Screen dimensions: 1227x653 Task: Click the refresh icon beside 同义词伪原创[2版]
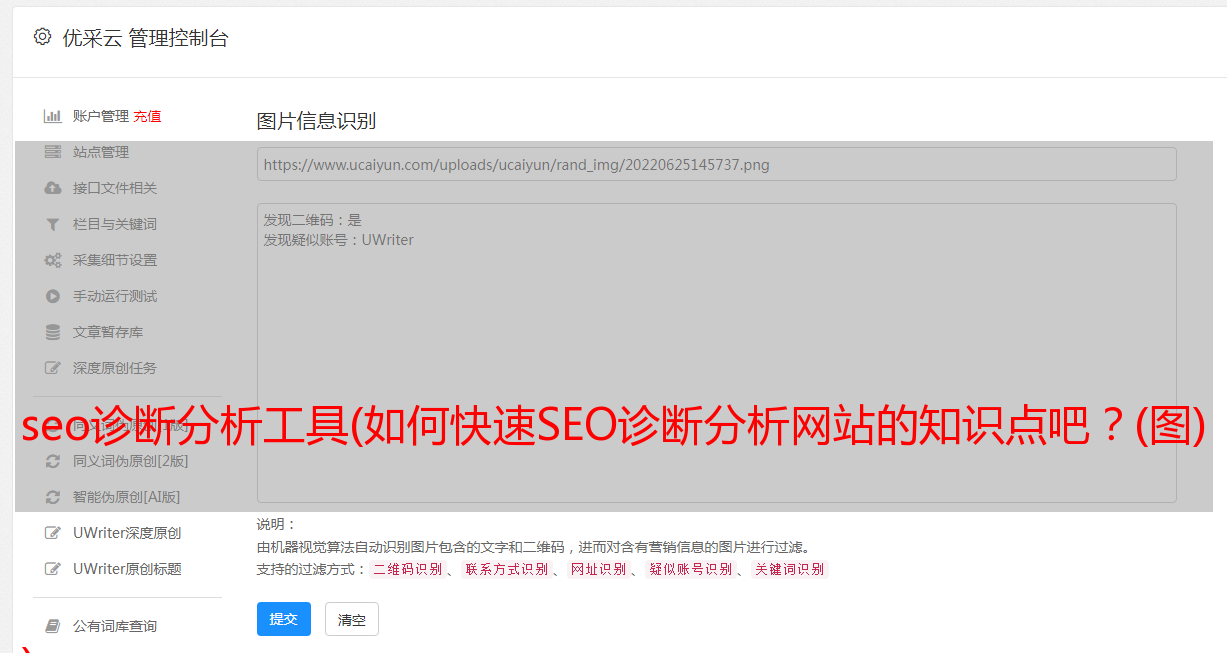pyautogui.click(x=53, y=461)
